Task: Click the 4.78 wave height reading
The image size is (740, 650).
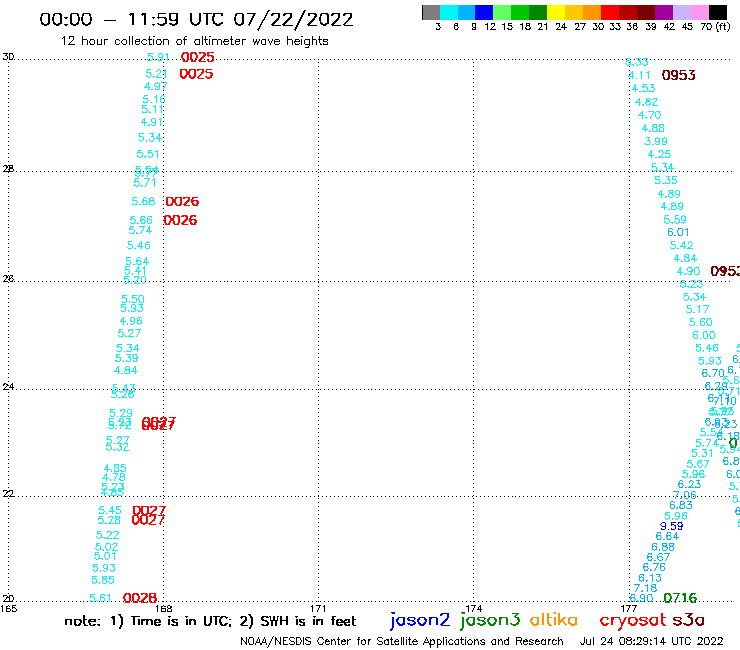Action: (x=114, y=477)
